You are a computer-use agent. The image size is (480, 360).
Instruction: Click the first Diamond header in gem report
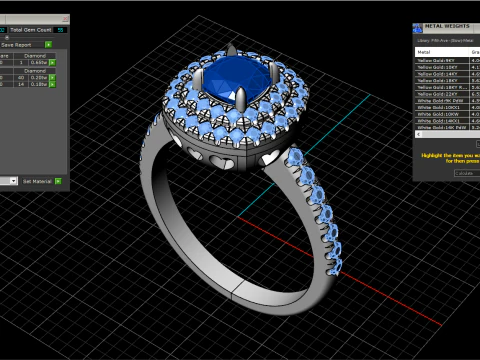coord(35,56)
